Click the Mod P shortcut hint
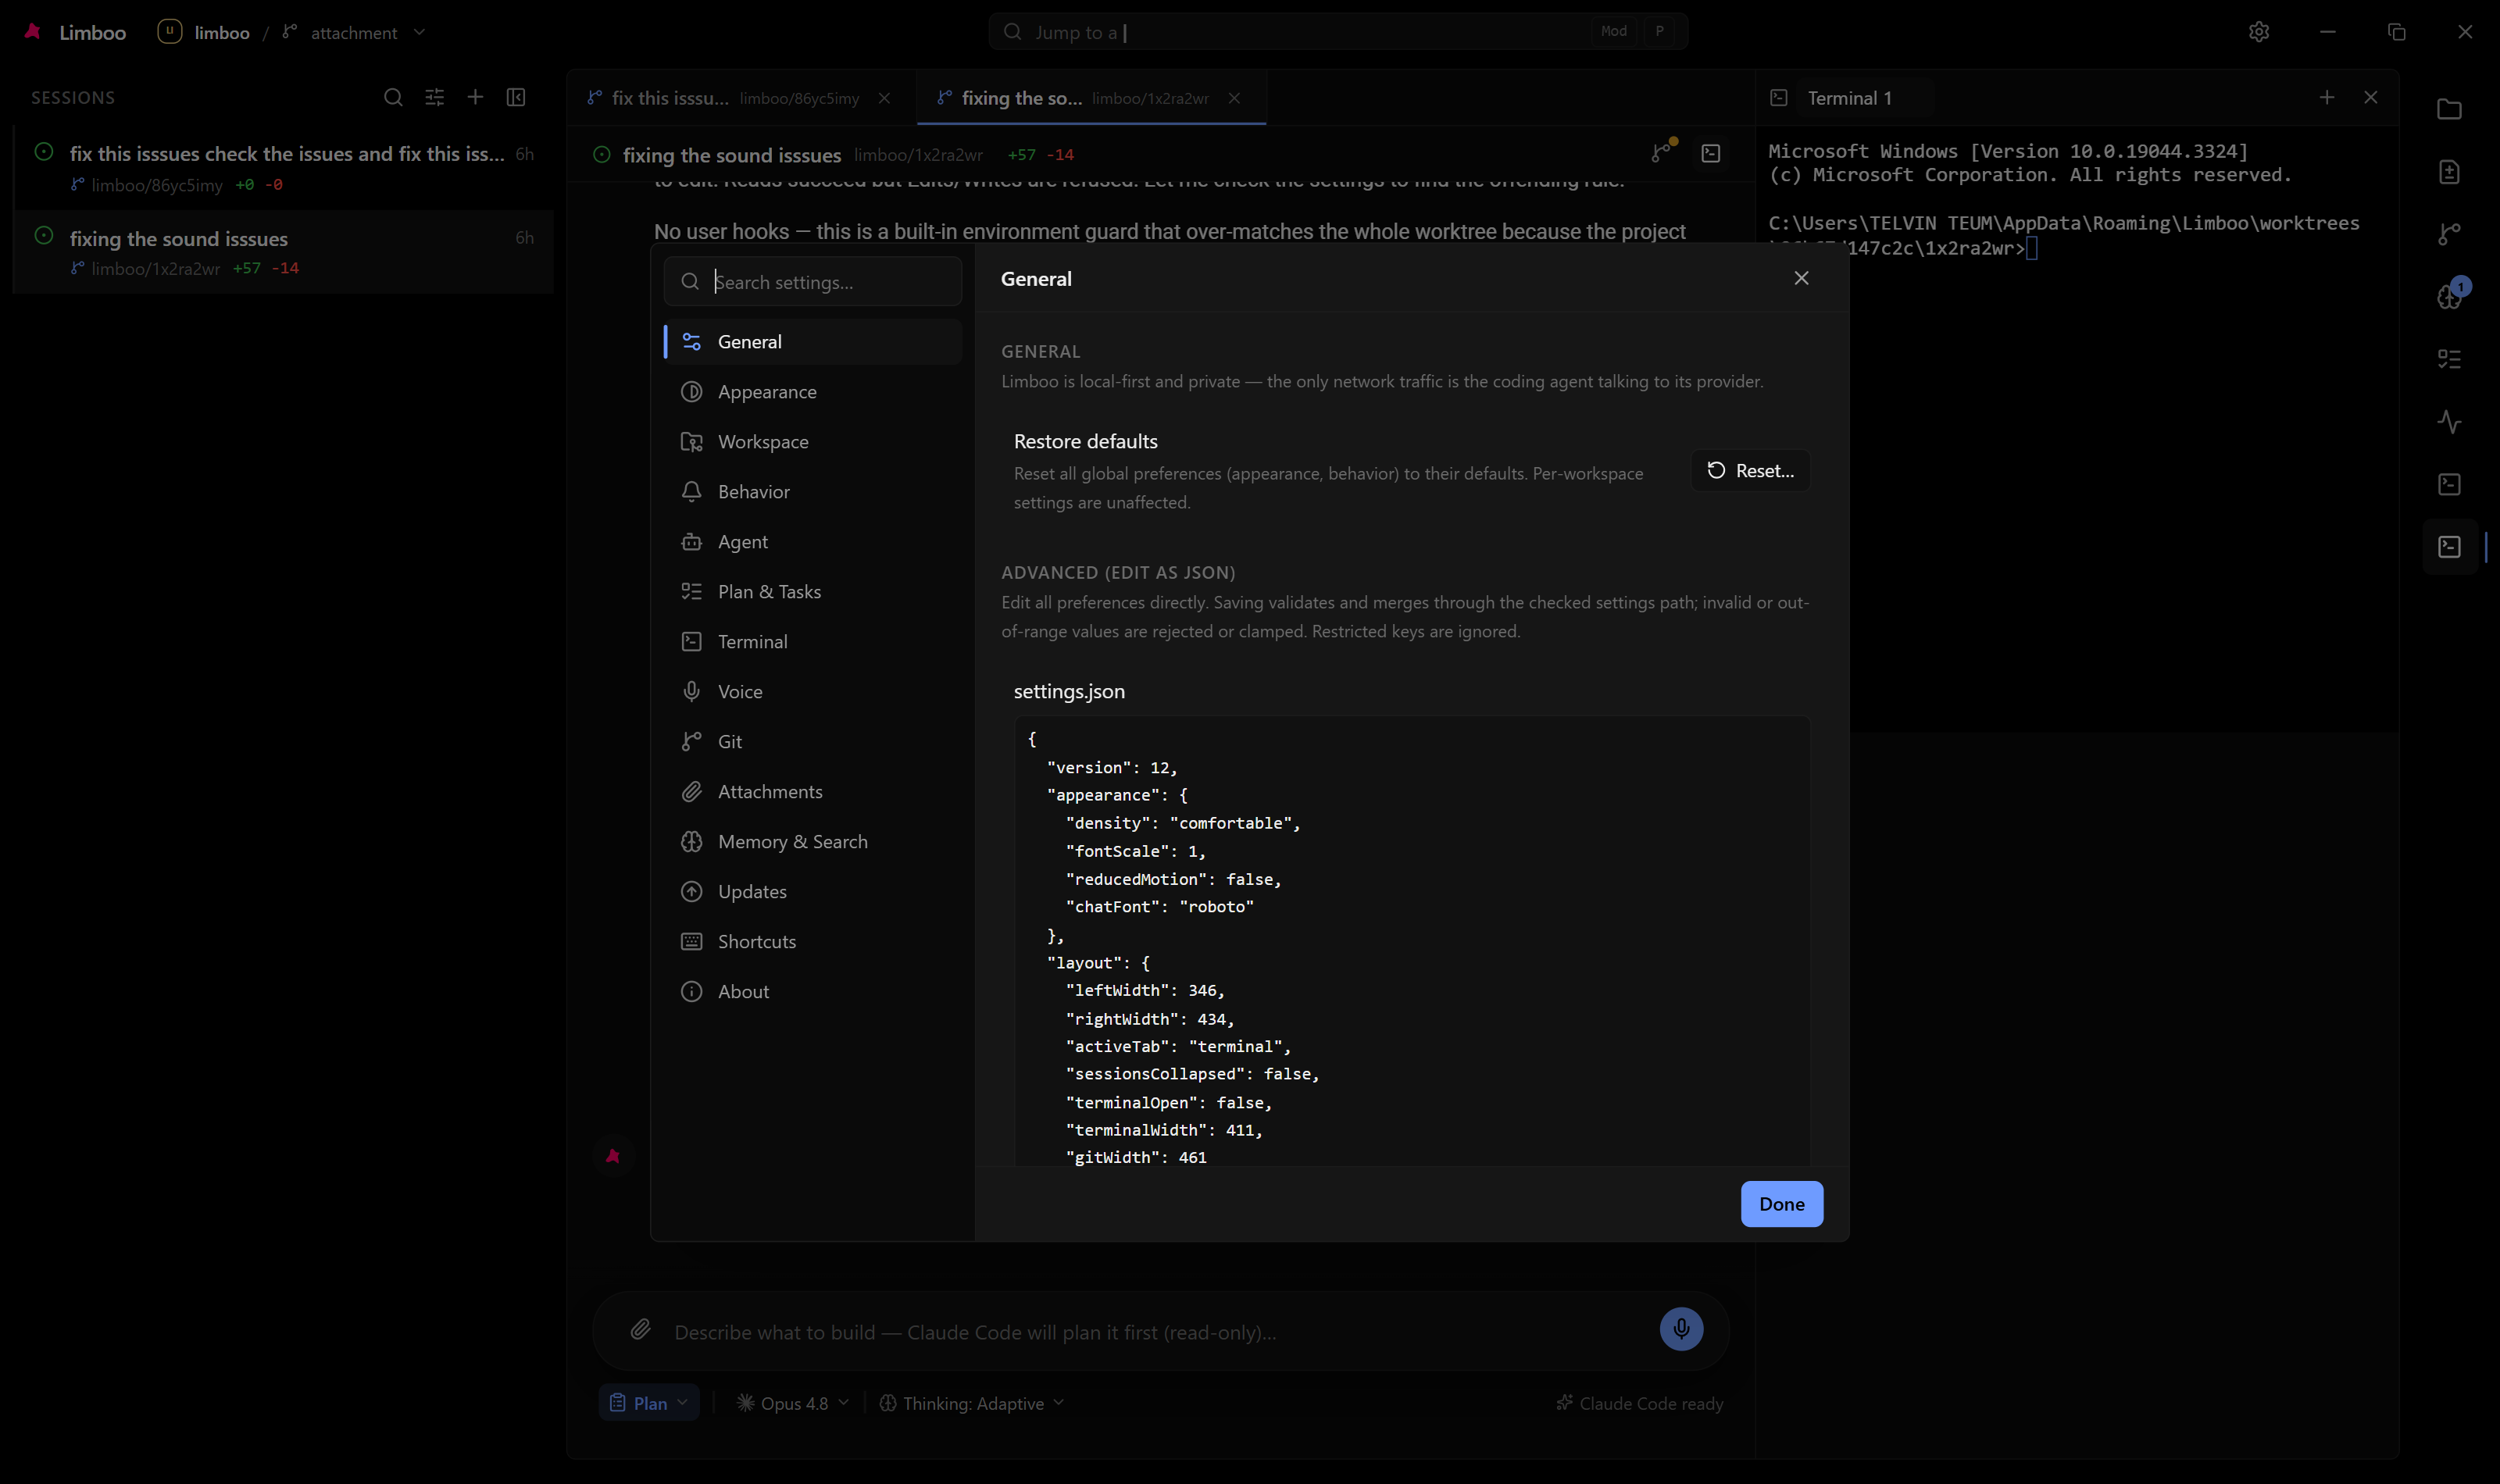Screen dimensions: 2500x1484 coord(1636,31)
